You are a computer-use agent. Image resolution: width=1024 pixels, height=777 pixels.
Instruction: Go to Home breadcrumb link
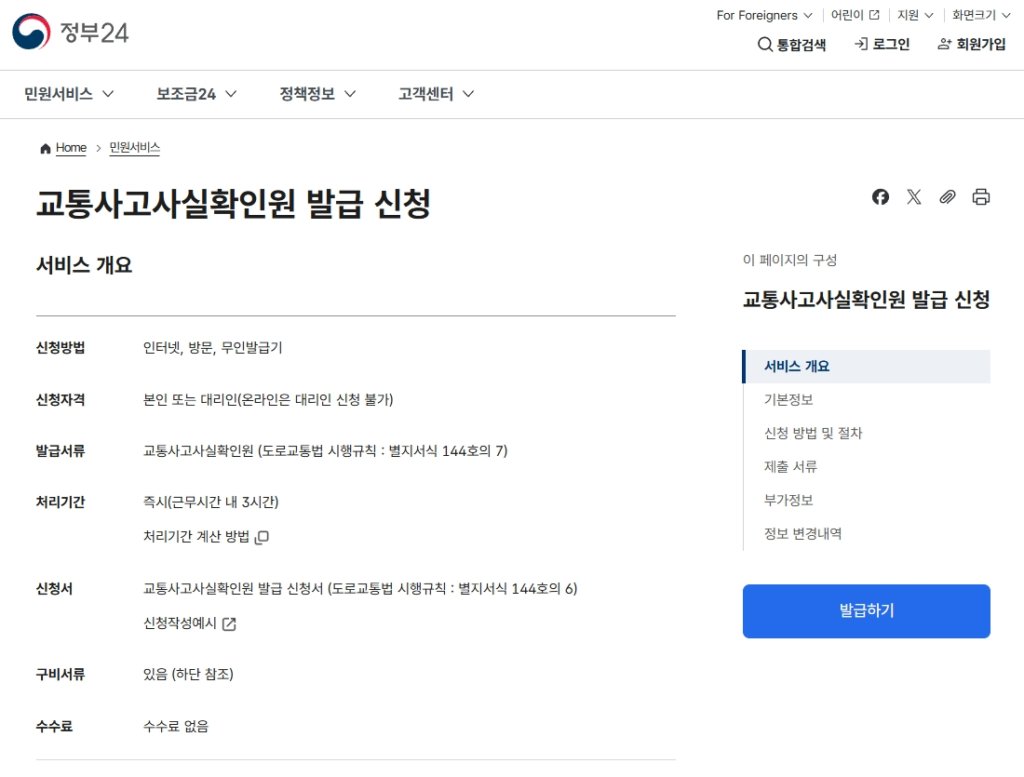(71, 148)
